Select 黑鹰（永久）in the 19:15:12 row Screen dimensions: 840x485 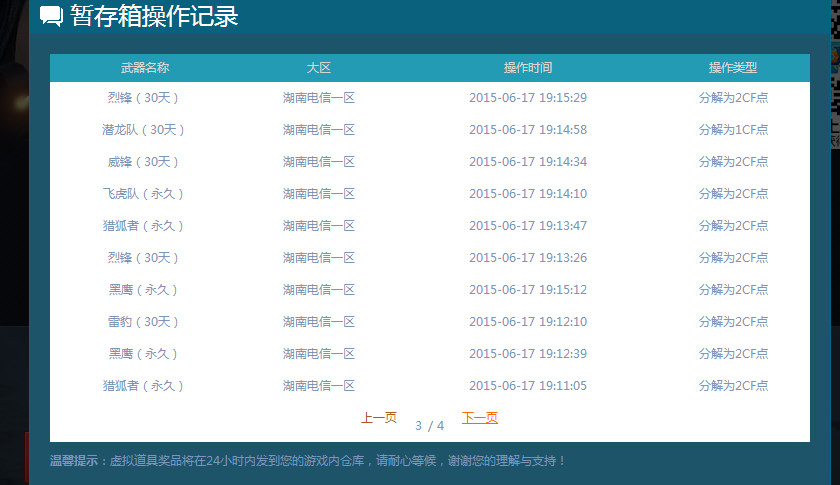(143, 290)
